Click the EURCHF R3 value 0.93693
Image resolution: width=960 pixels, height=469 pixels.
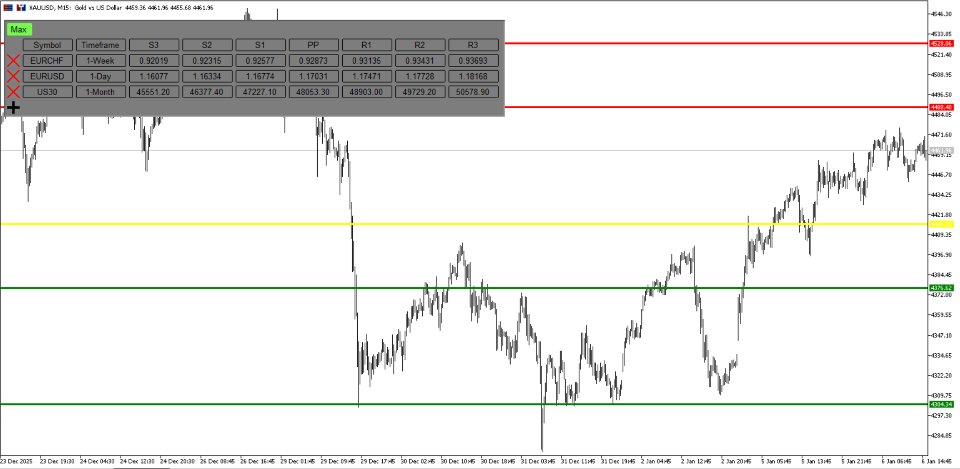(474, 61)
